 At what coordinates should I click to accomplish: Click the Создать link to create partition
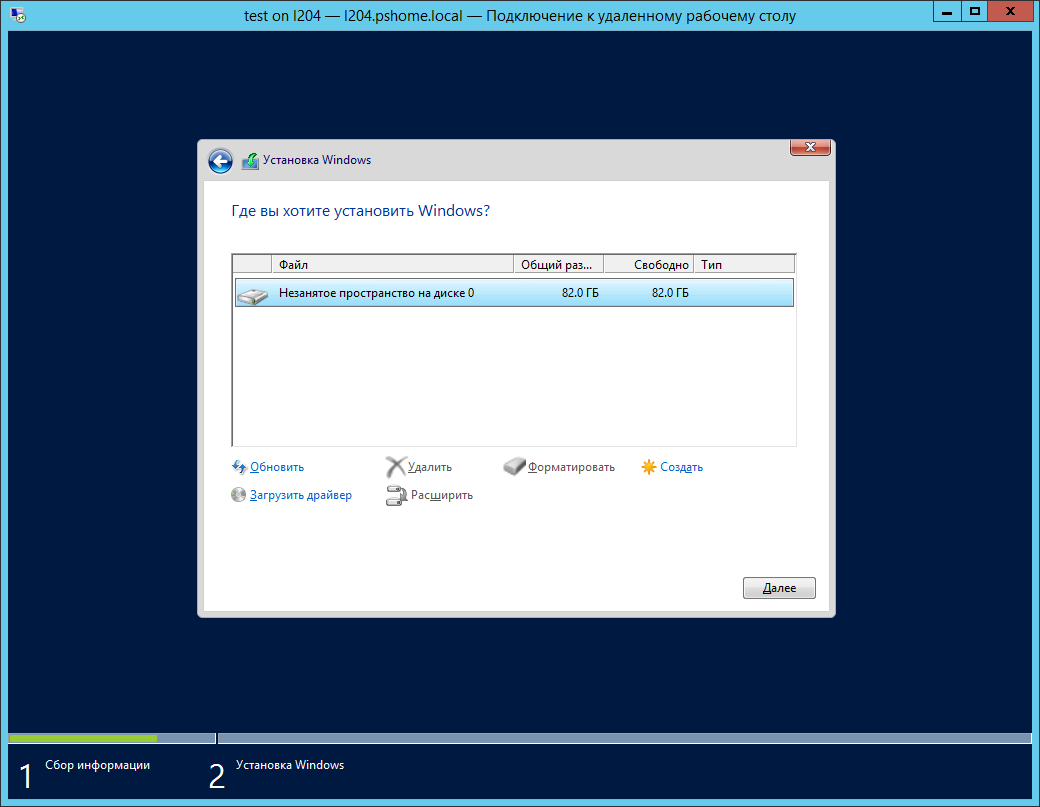pyautogui.click(x=682, y=467)
